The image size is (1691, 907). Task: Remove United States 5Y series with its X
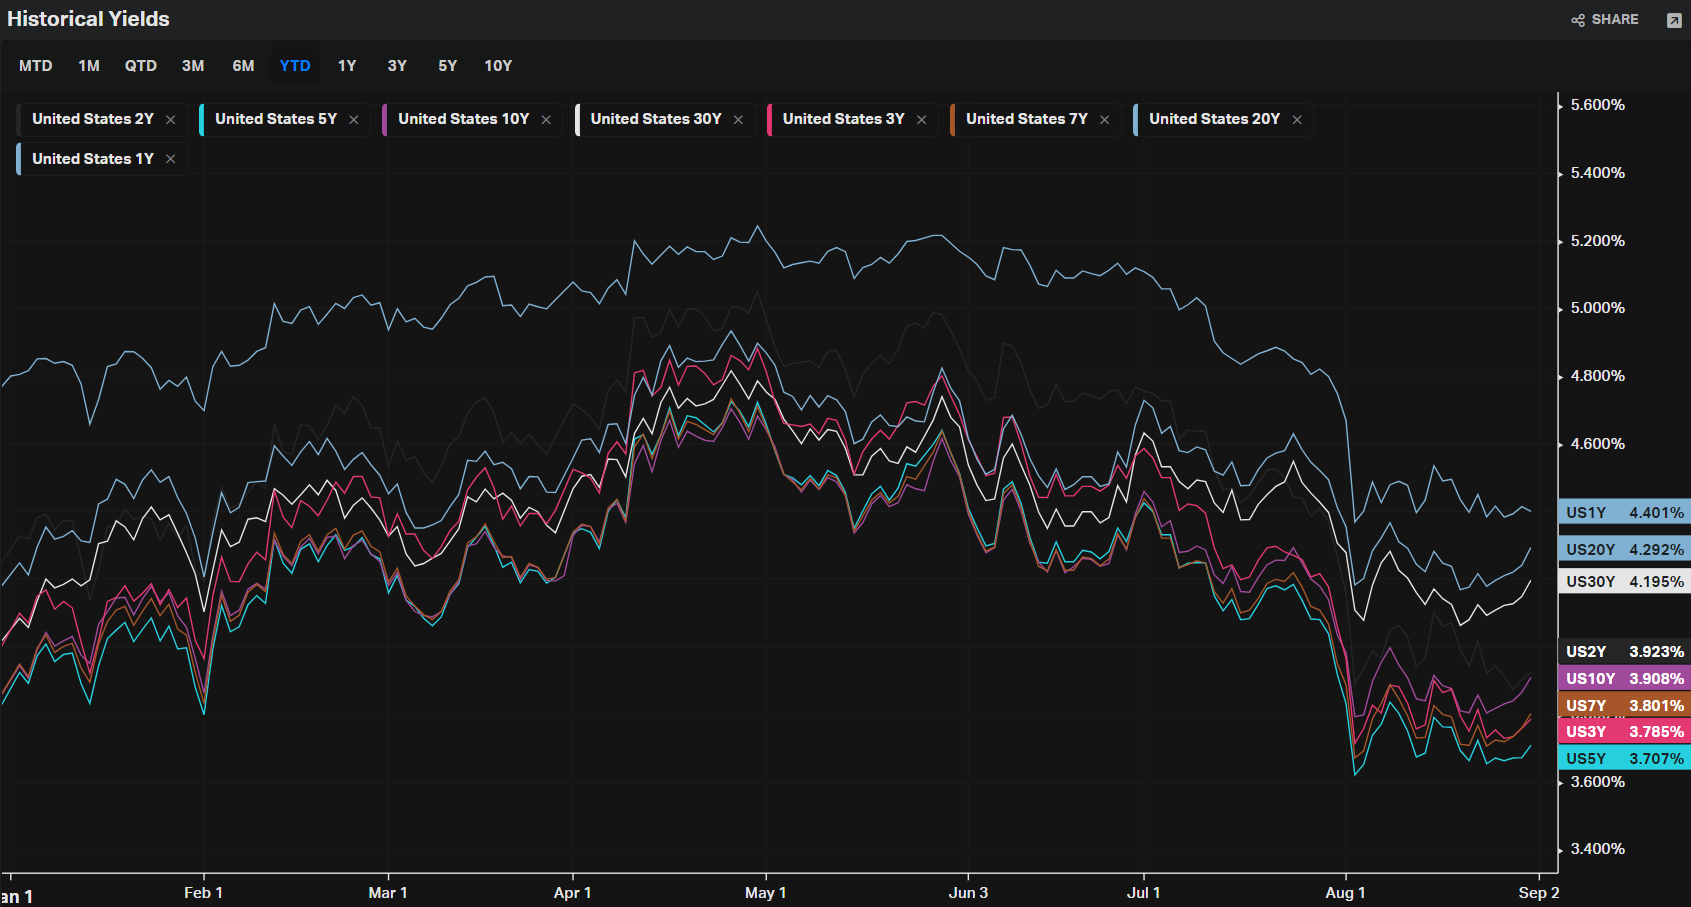coord(354,120)
